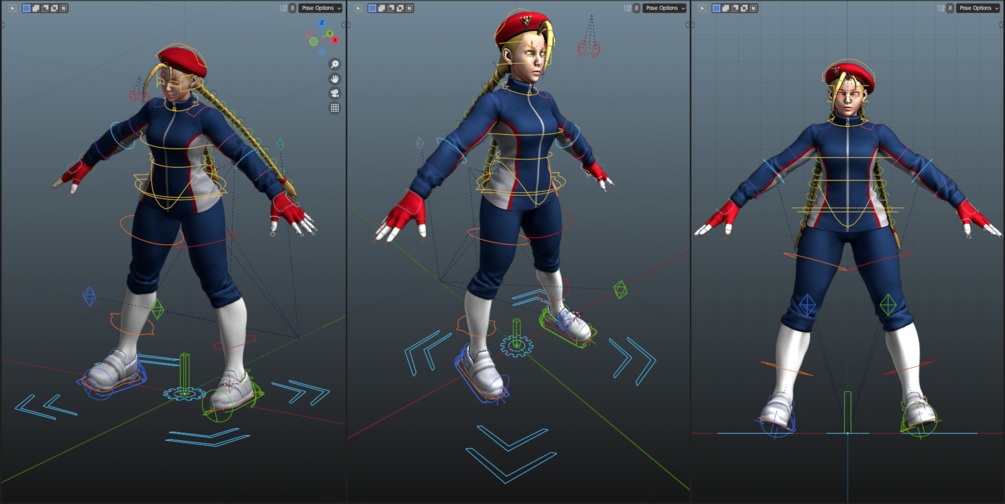
Task: Choose 'set new selection' mode in right viewport
Action: point(716,8)
